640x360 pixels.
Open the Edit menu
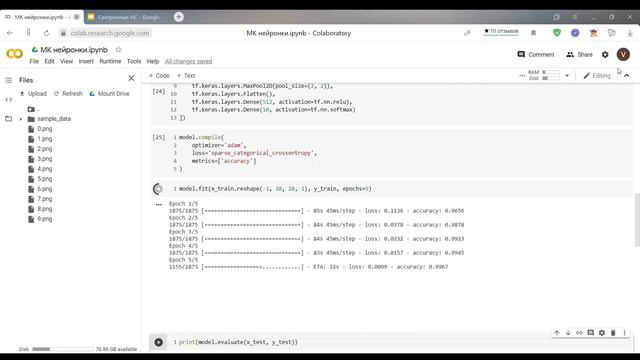pyautogui.click(x=49, y=61)
